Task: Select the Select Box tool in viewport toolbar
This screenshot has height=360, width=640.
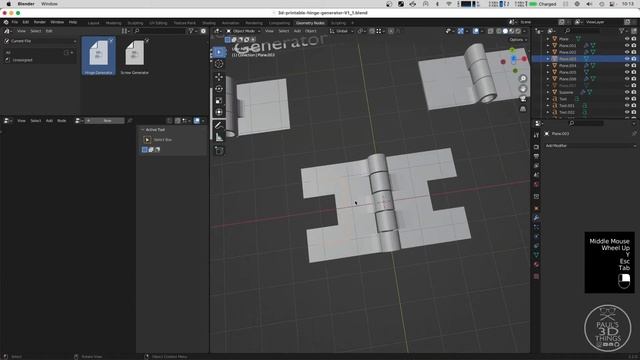Action: 219,52
